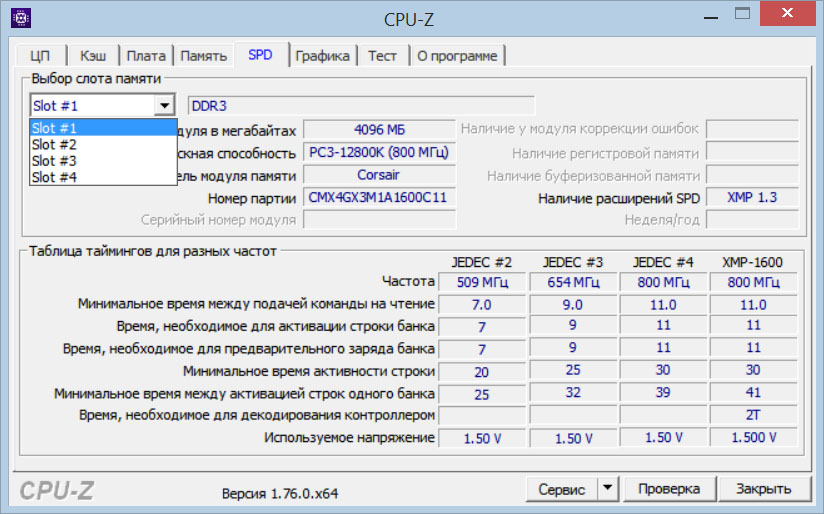Click the Закрыть button
Viewport: 824px width, 514px height.
pyautogui.click(x=764, y=489)
